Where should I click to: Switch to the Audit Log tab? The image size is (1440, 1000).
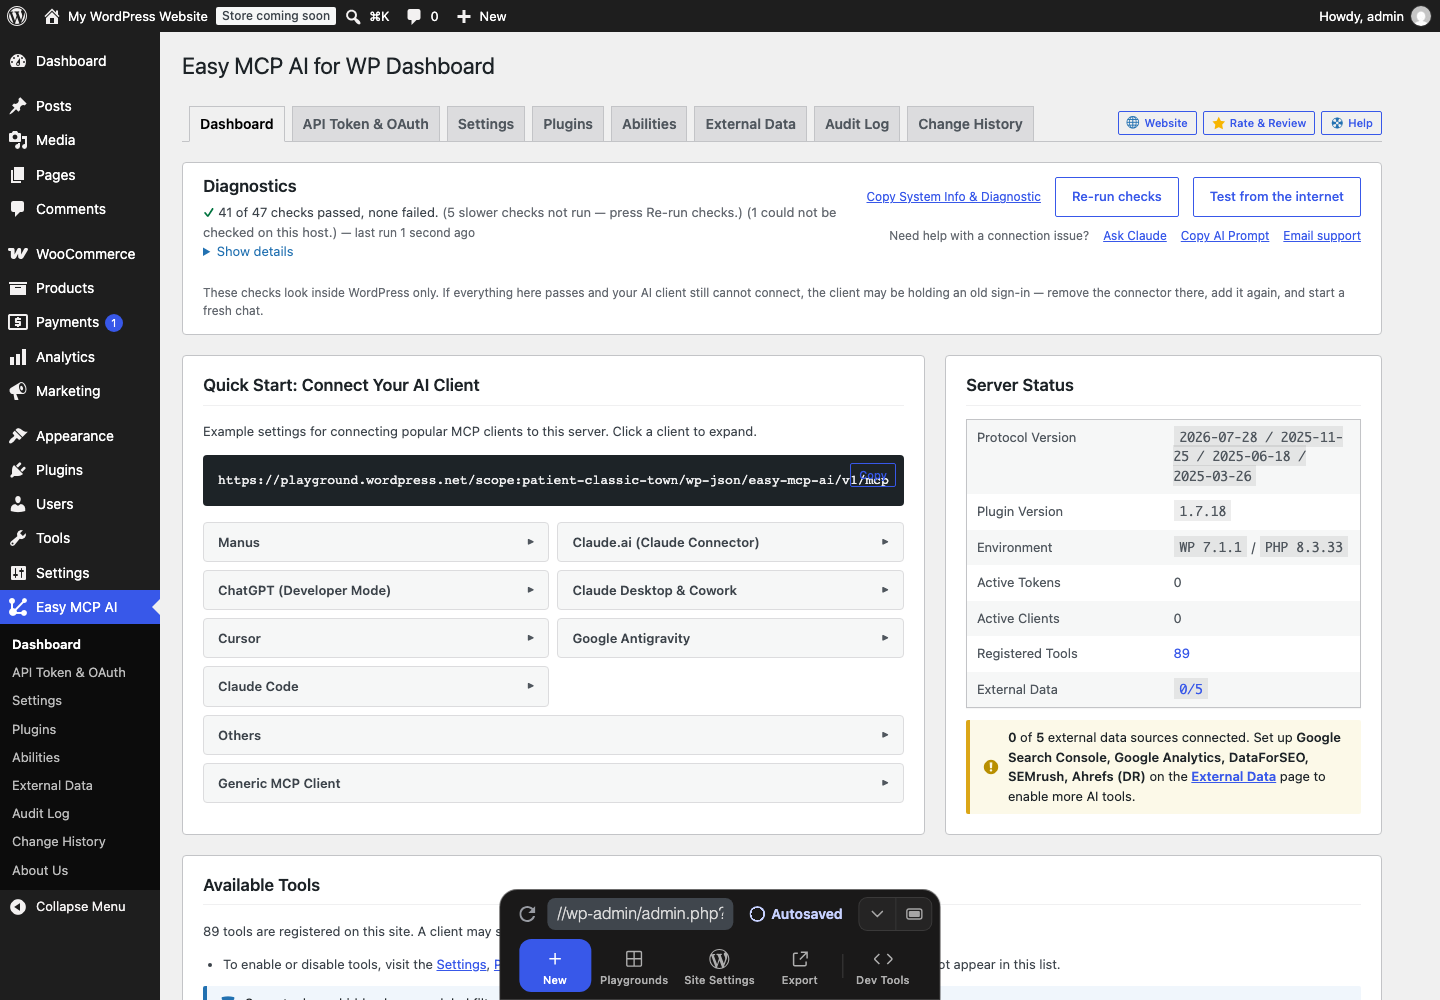[x=857, y=124]
